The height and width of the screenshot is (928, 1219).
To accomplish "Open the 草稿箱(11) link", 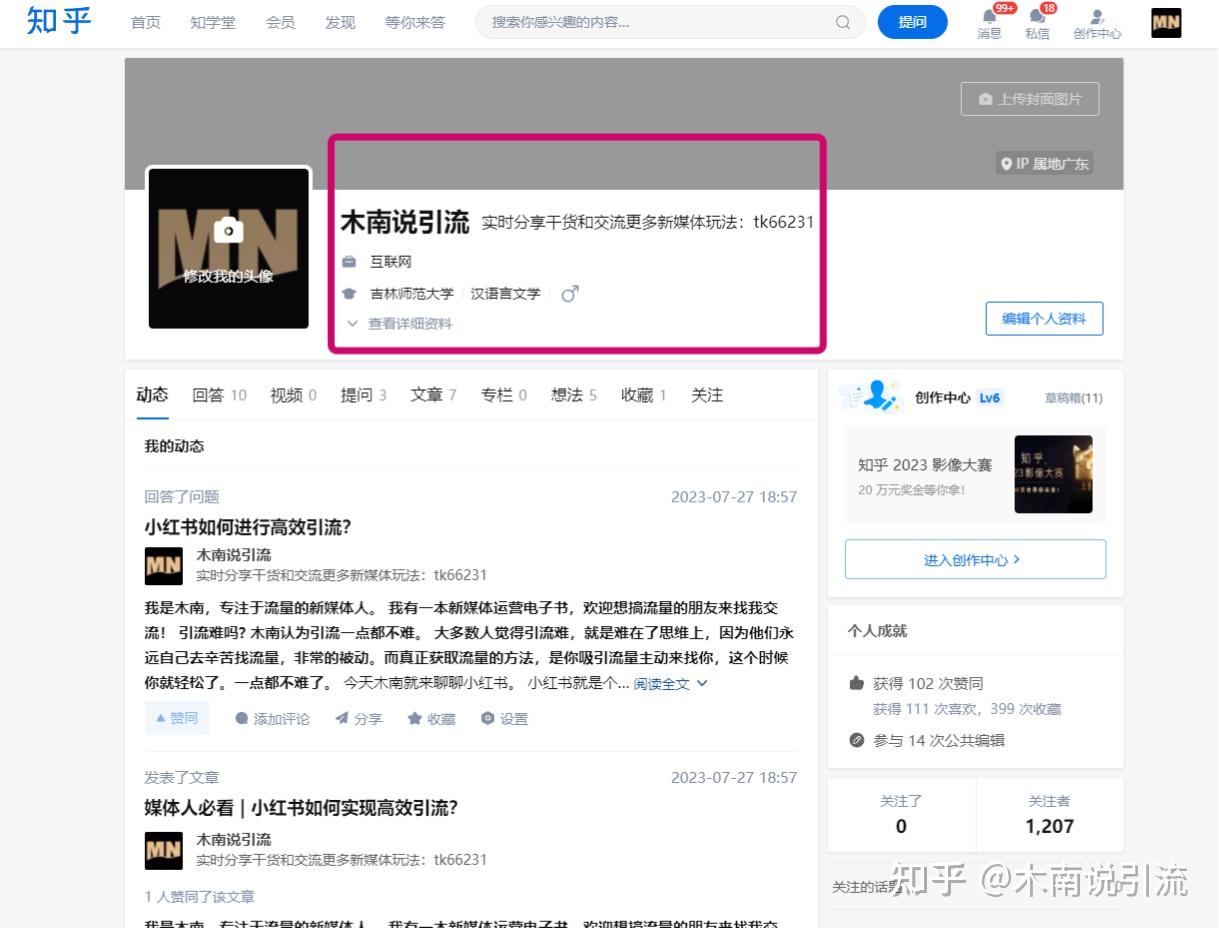I will click(x=1074, y=398).
